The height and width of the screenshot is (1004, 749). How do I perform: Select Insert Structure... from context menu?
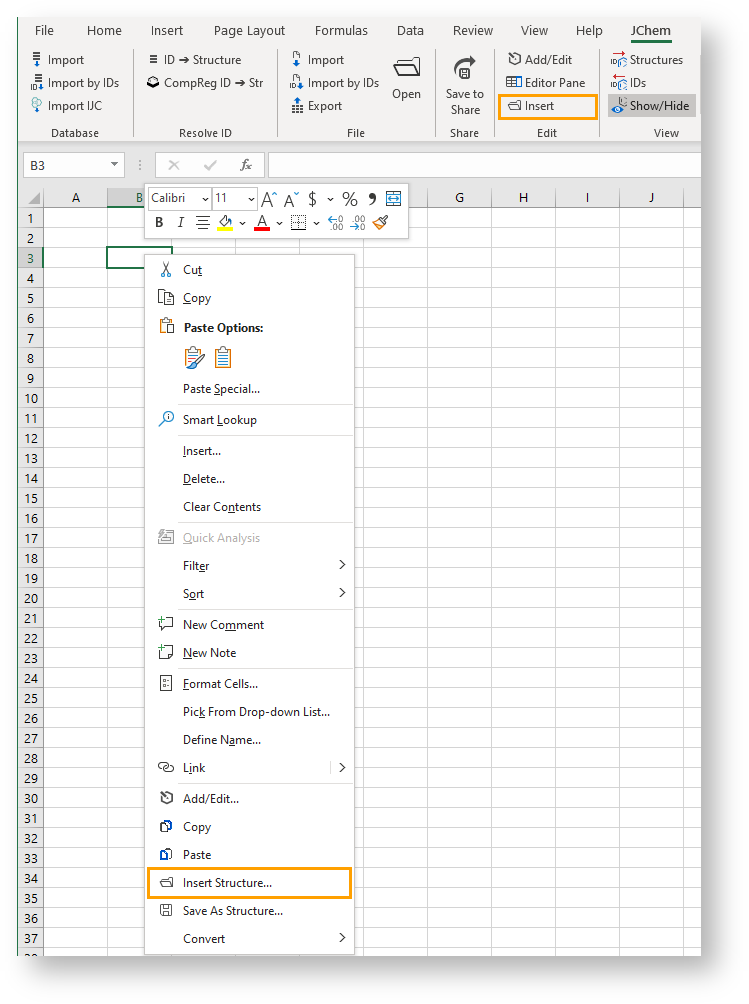[227, 883]
